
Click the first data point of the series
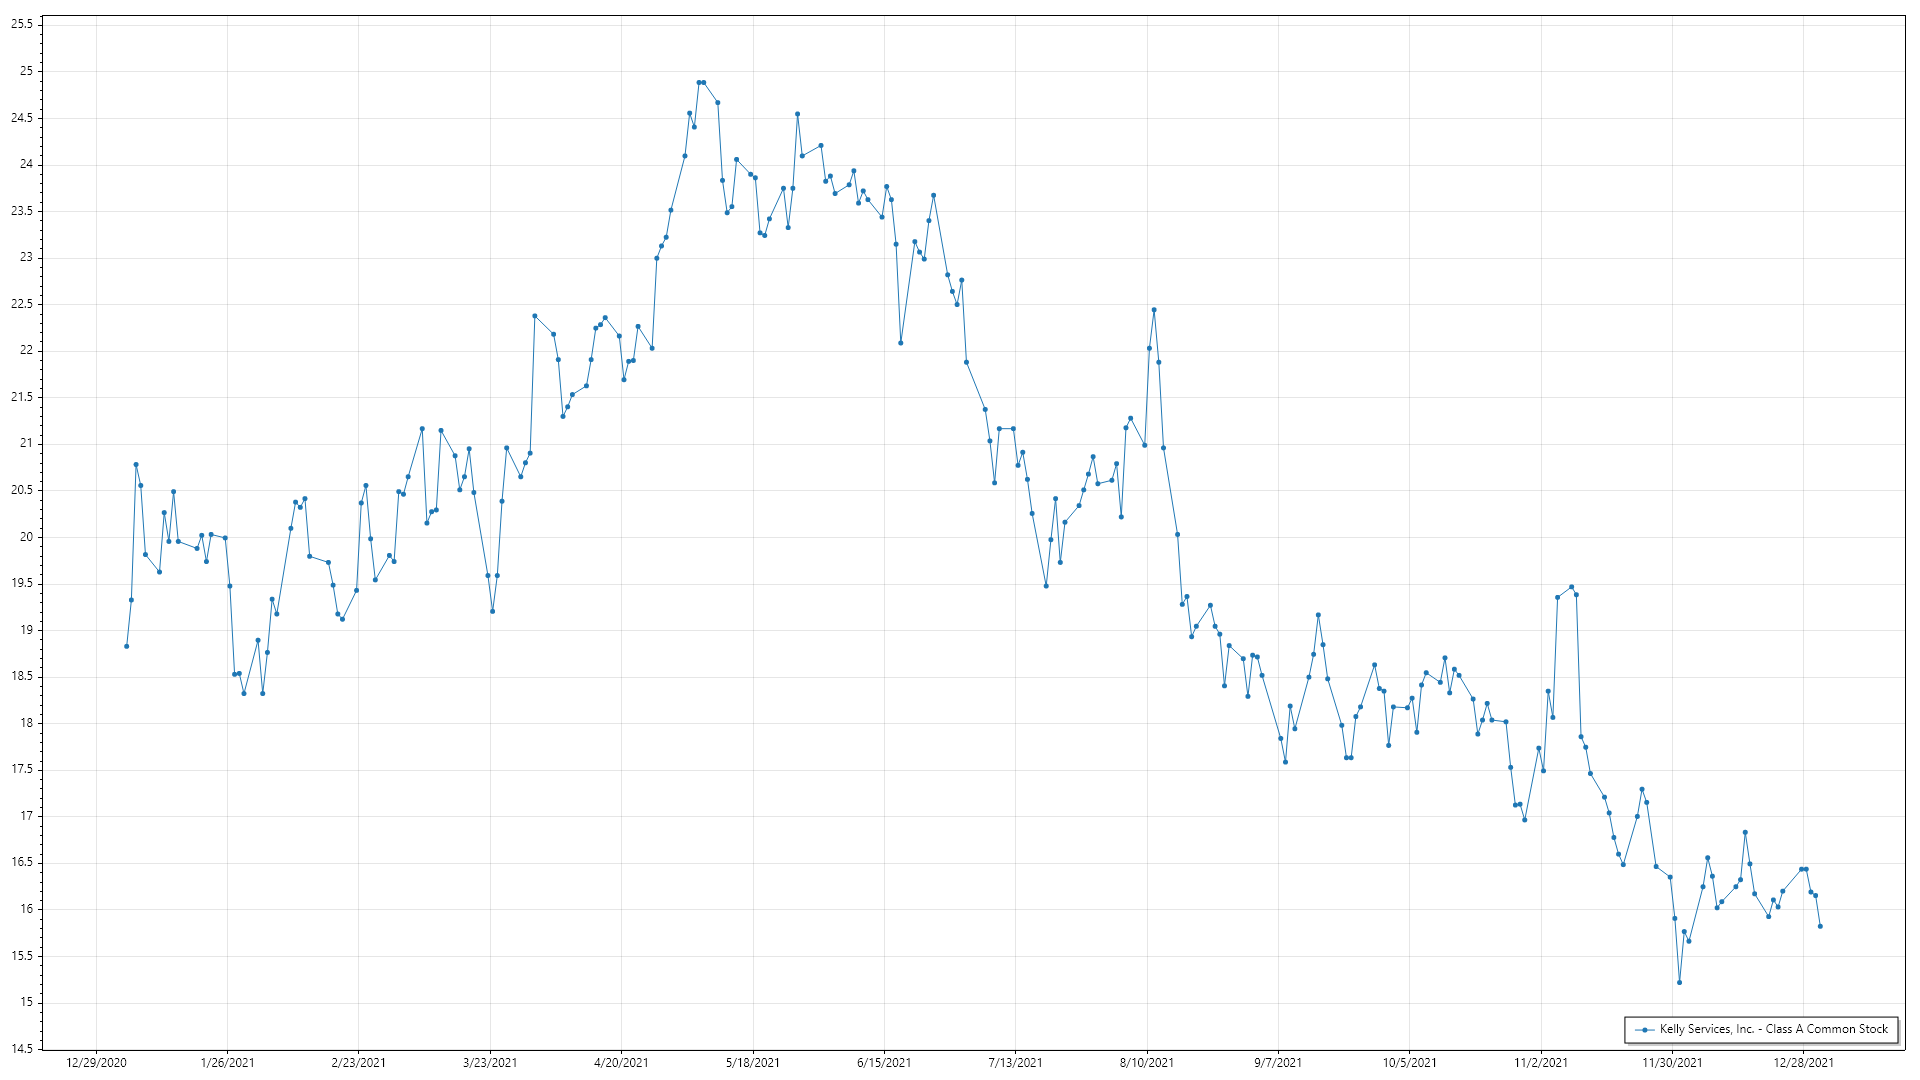coord(127,646)
